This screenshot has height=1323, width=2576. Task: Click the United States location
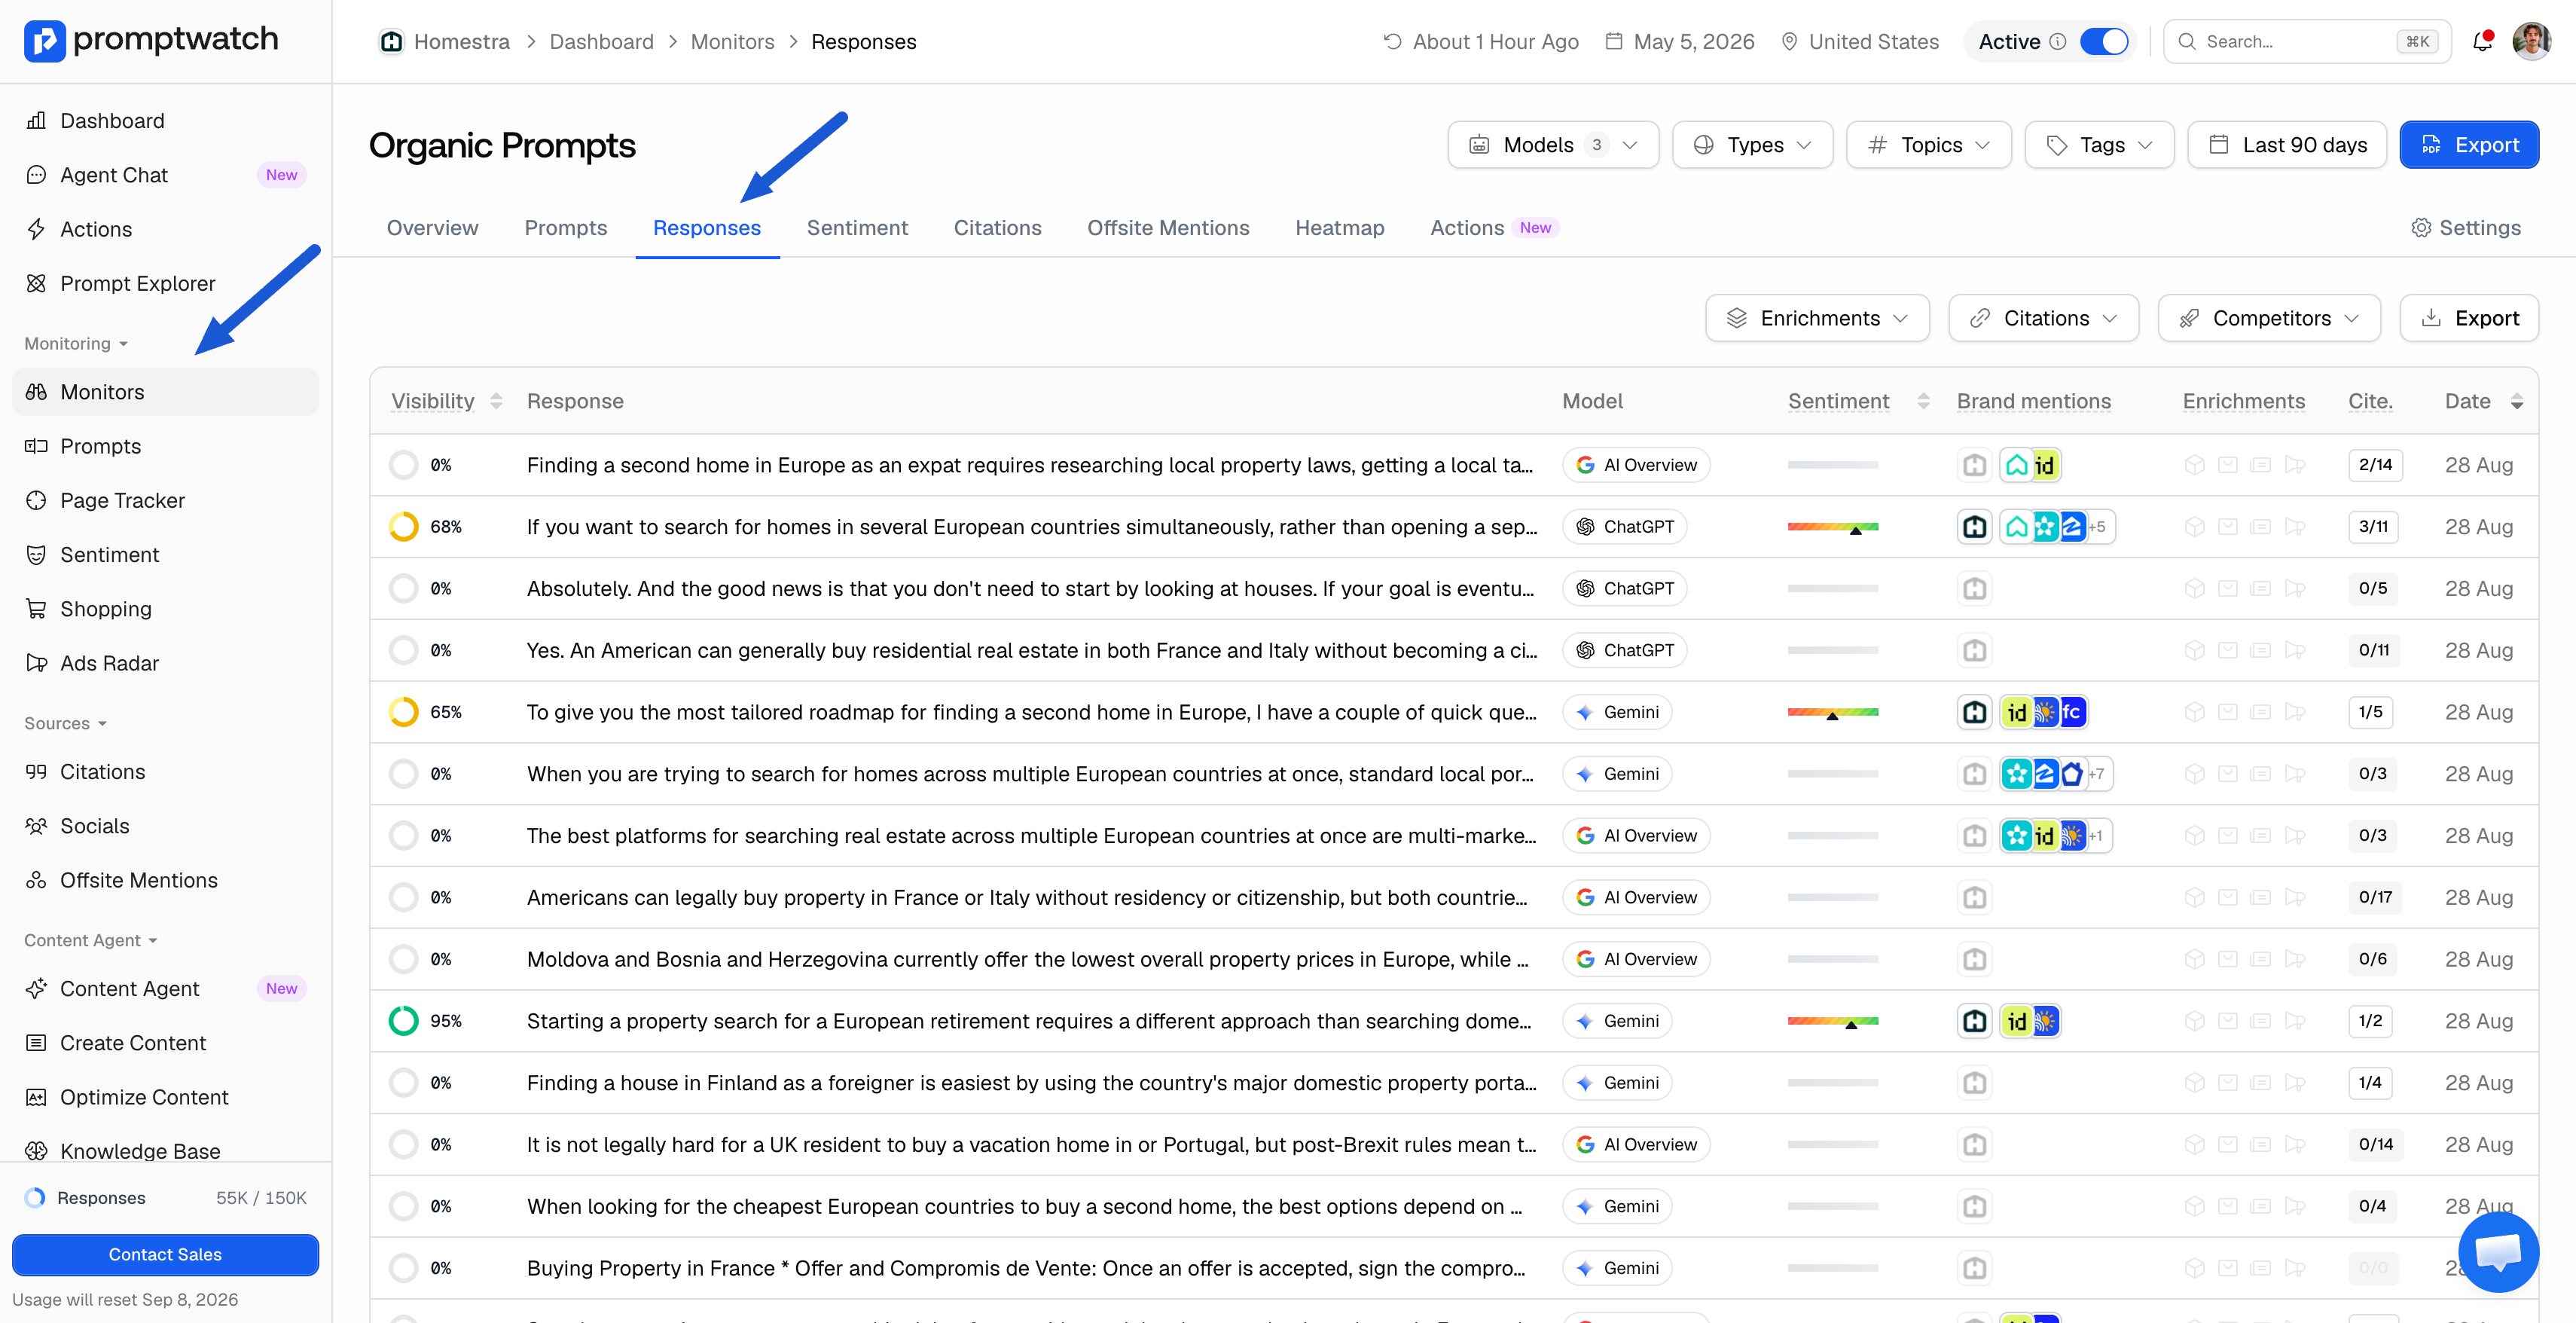pyautogui.click(x=1860, y=42)
